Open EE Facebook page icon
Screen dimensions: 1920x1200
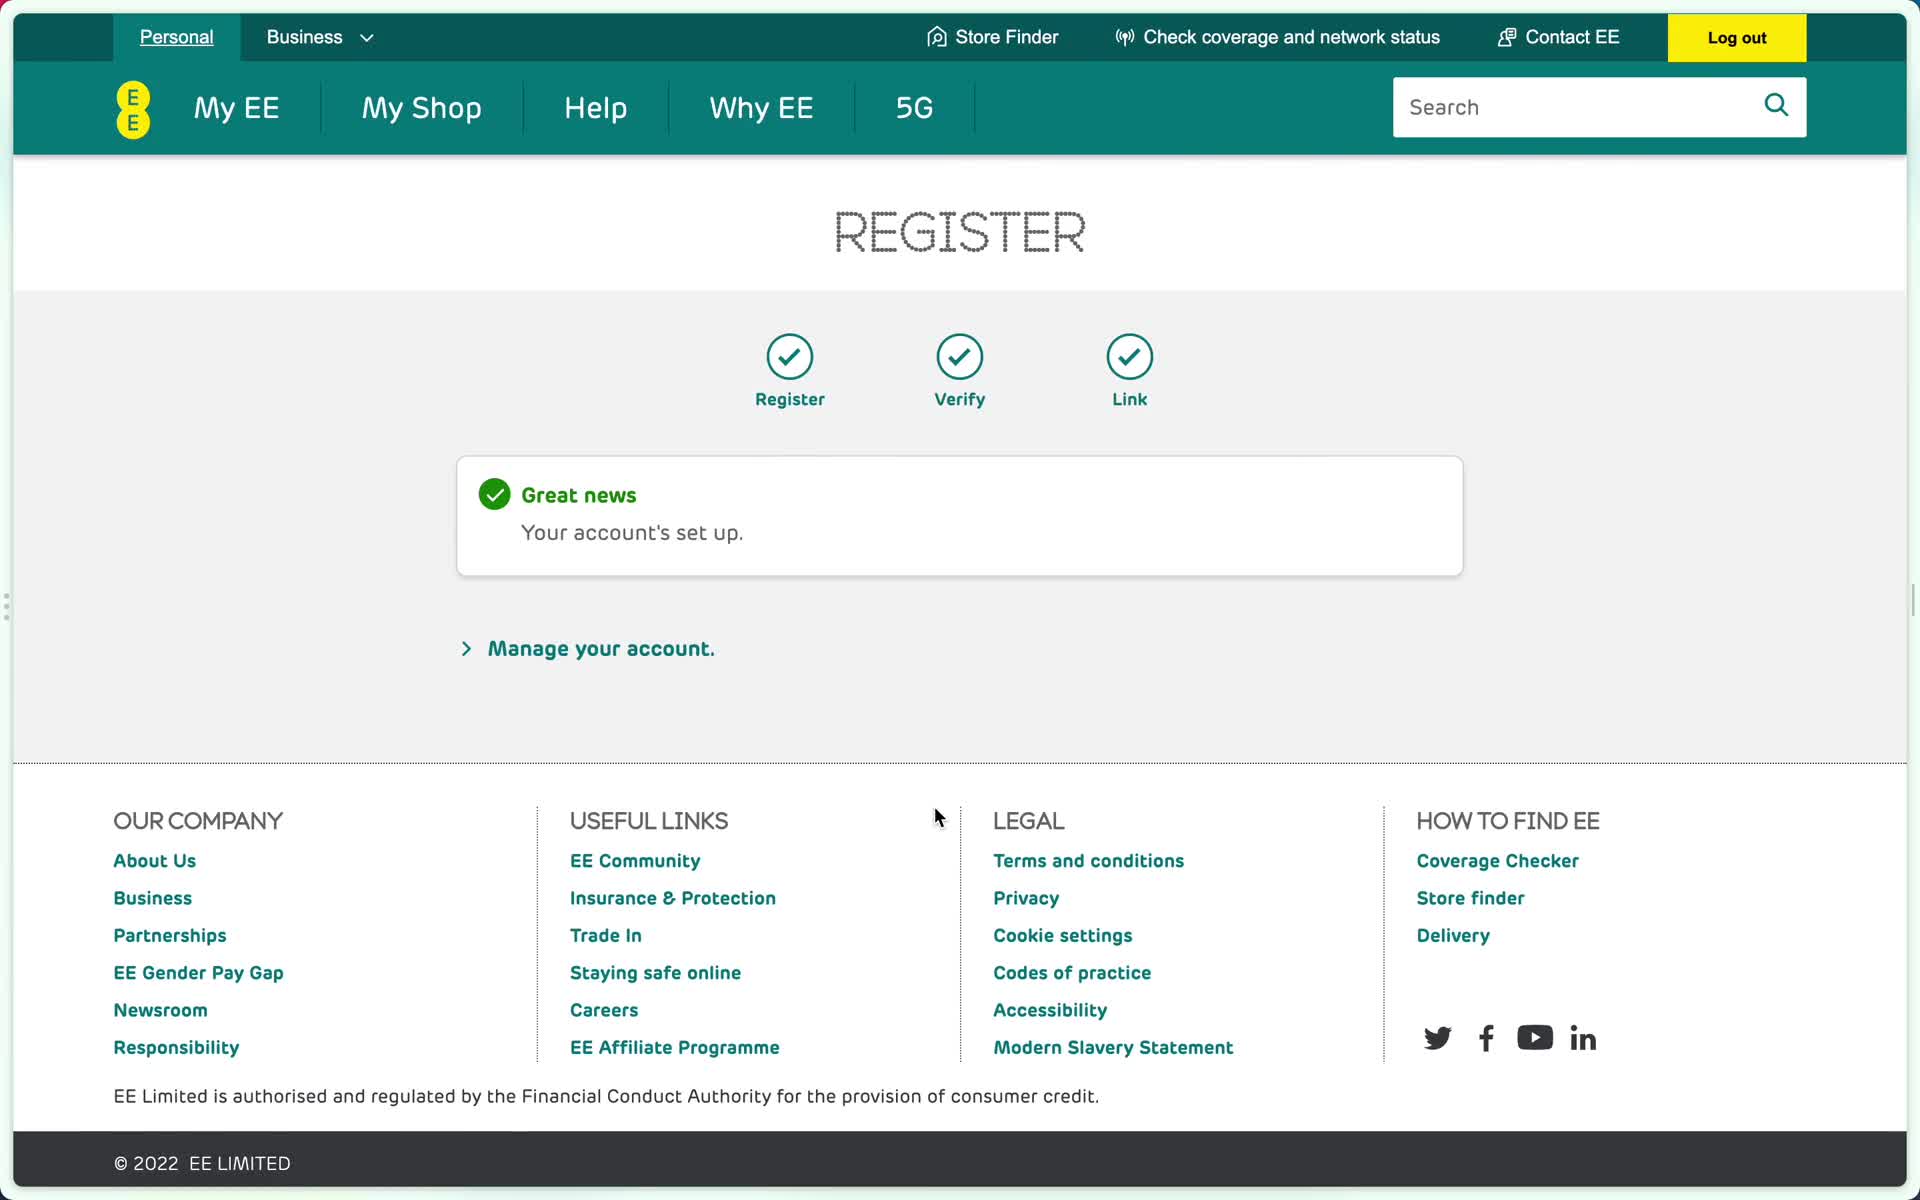[x=1486, y=1038]
